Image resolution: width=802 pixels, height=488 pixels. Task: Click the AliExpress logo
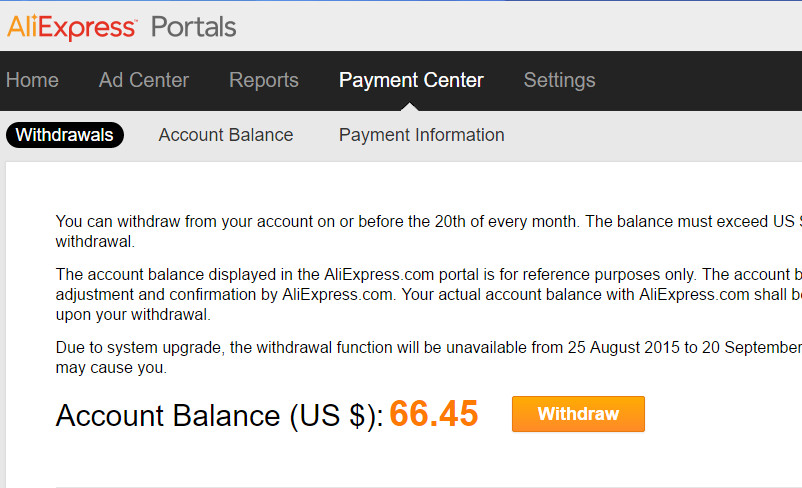click(x=72, y=27)
